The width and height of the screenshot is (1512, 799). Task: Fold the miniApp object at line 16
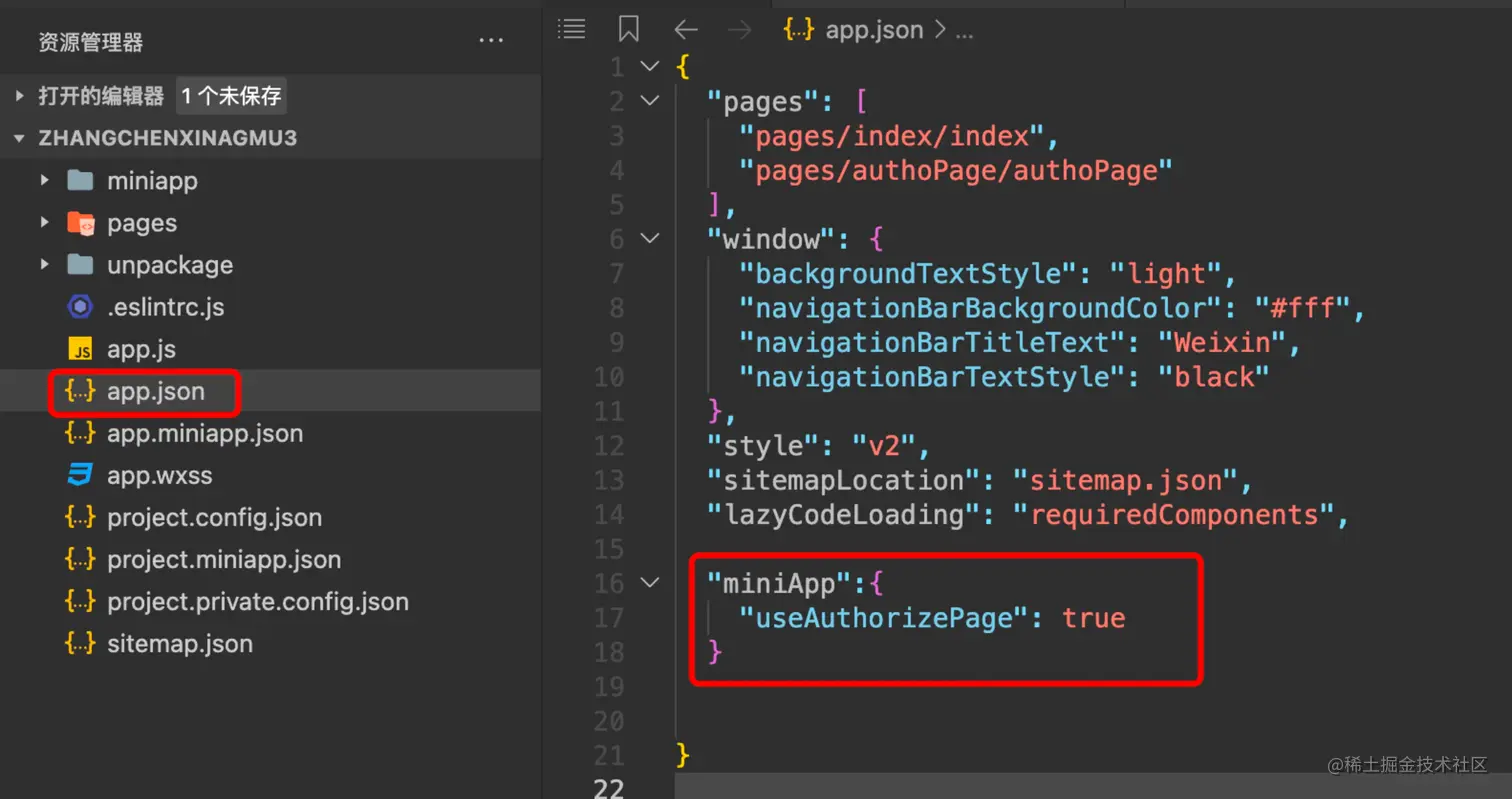650,583
